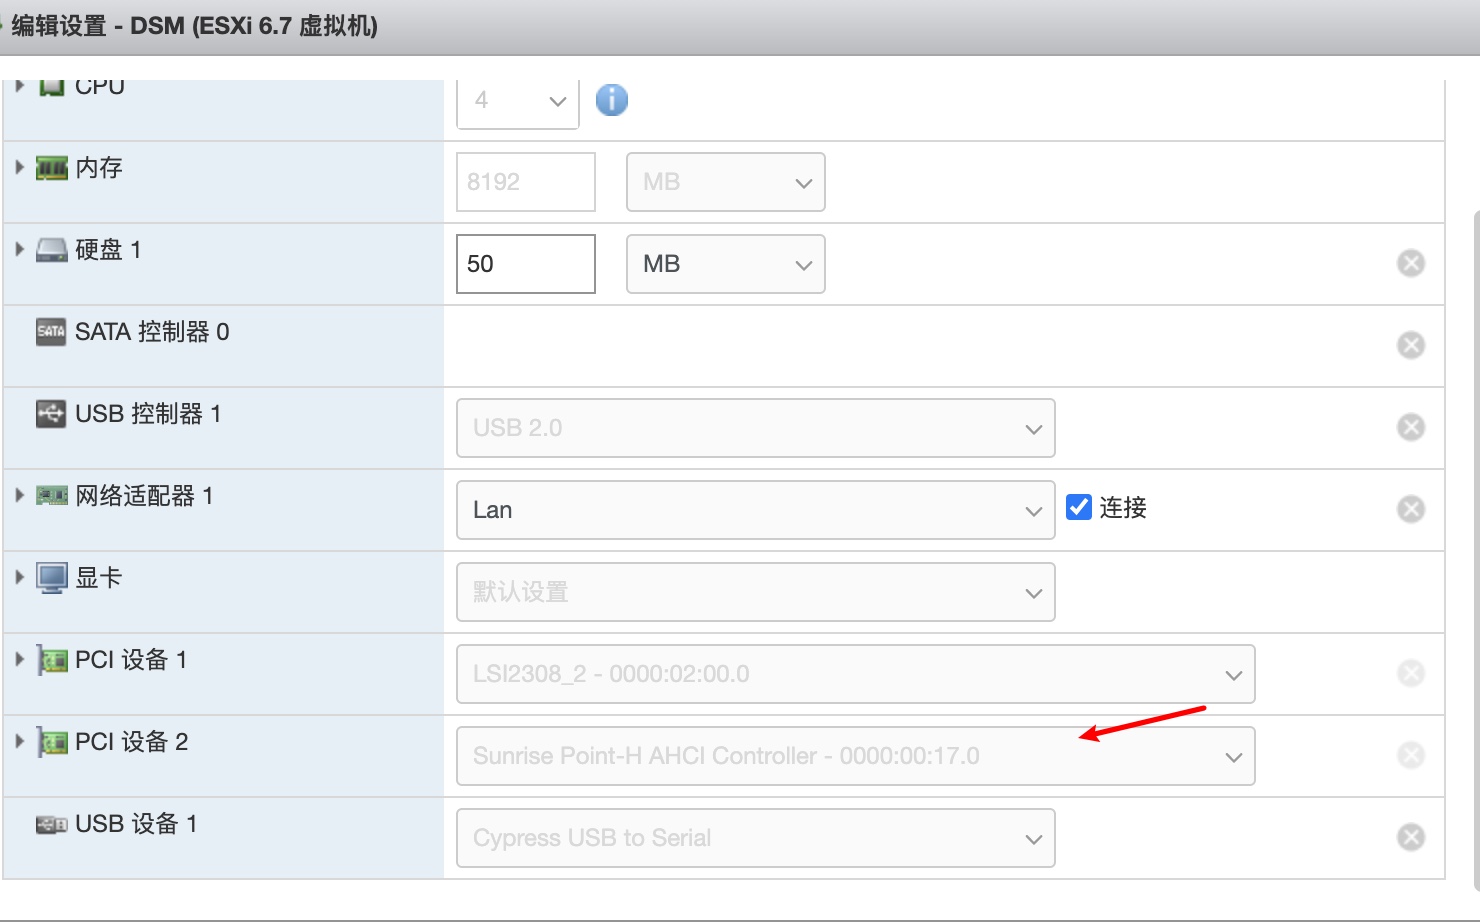The width and height of the screenshot is (1480, 922).
Task: Expand the PCI 设备 1 row
Action: 19,659
